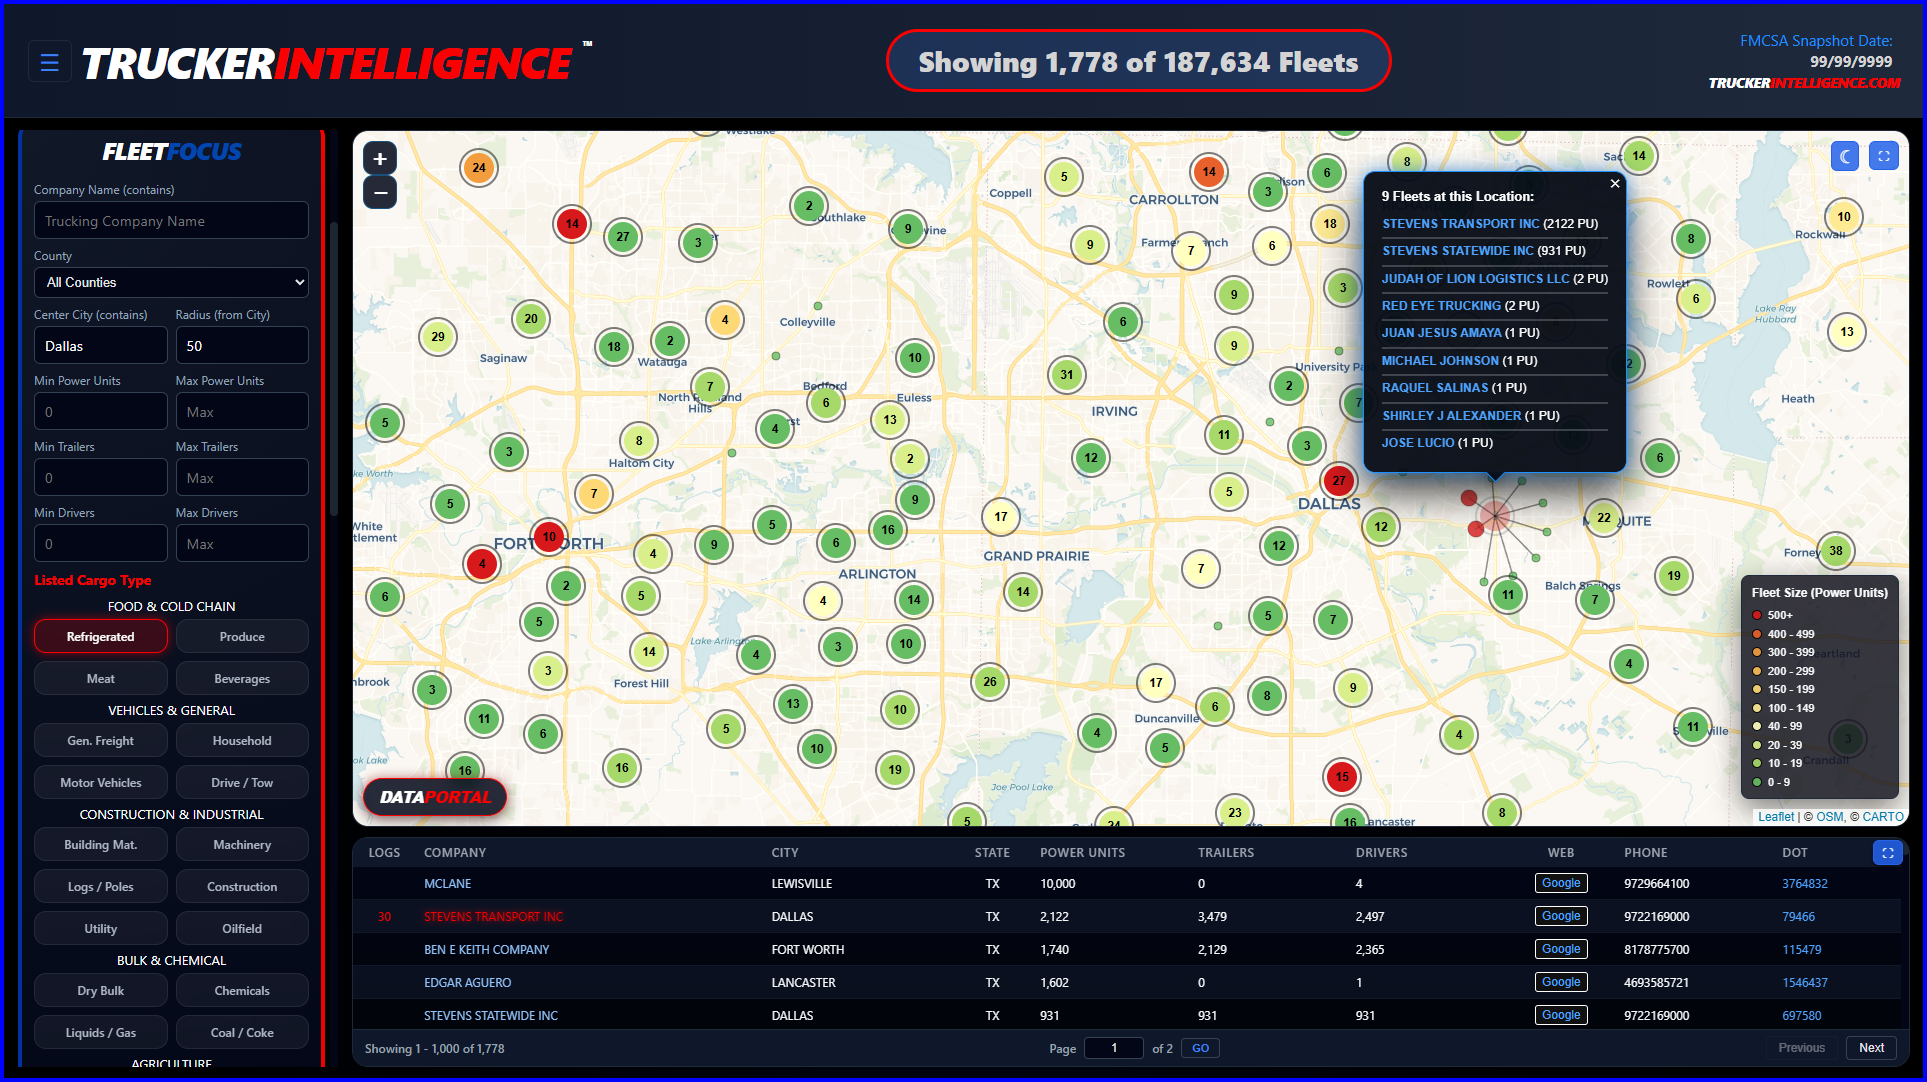This screenshot has height=1082, width=1927.
Task: Expand the results table with the blue expand icon
Action: [x=1887, y=852]
